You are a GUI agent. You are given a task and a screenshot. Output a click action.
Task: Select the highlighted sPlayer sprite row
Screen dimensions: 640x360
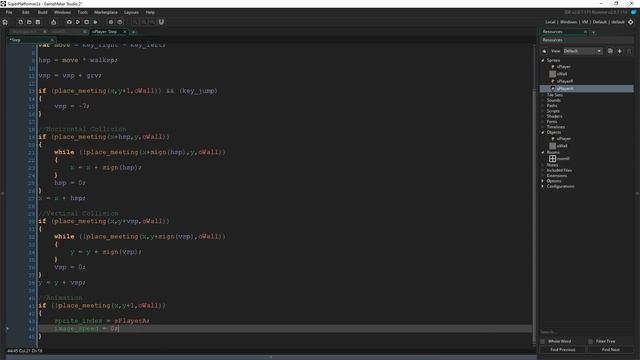point(587,89)
